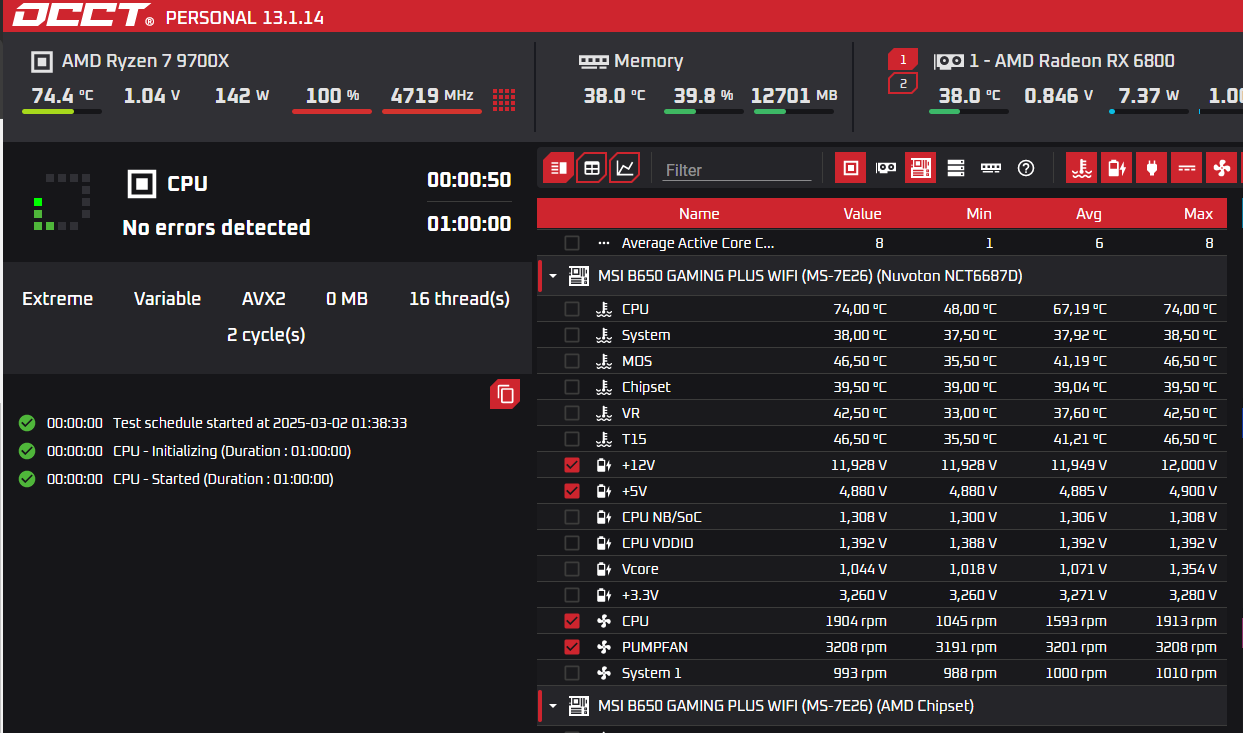Screen dimensions: 1243x733
Task: Toggle the motherboard sensor filter icon
Action: coord(920,168)
